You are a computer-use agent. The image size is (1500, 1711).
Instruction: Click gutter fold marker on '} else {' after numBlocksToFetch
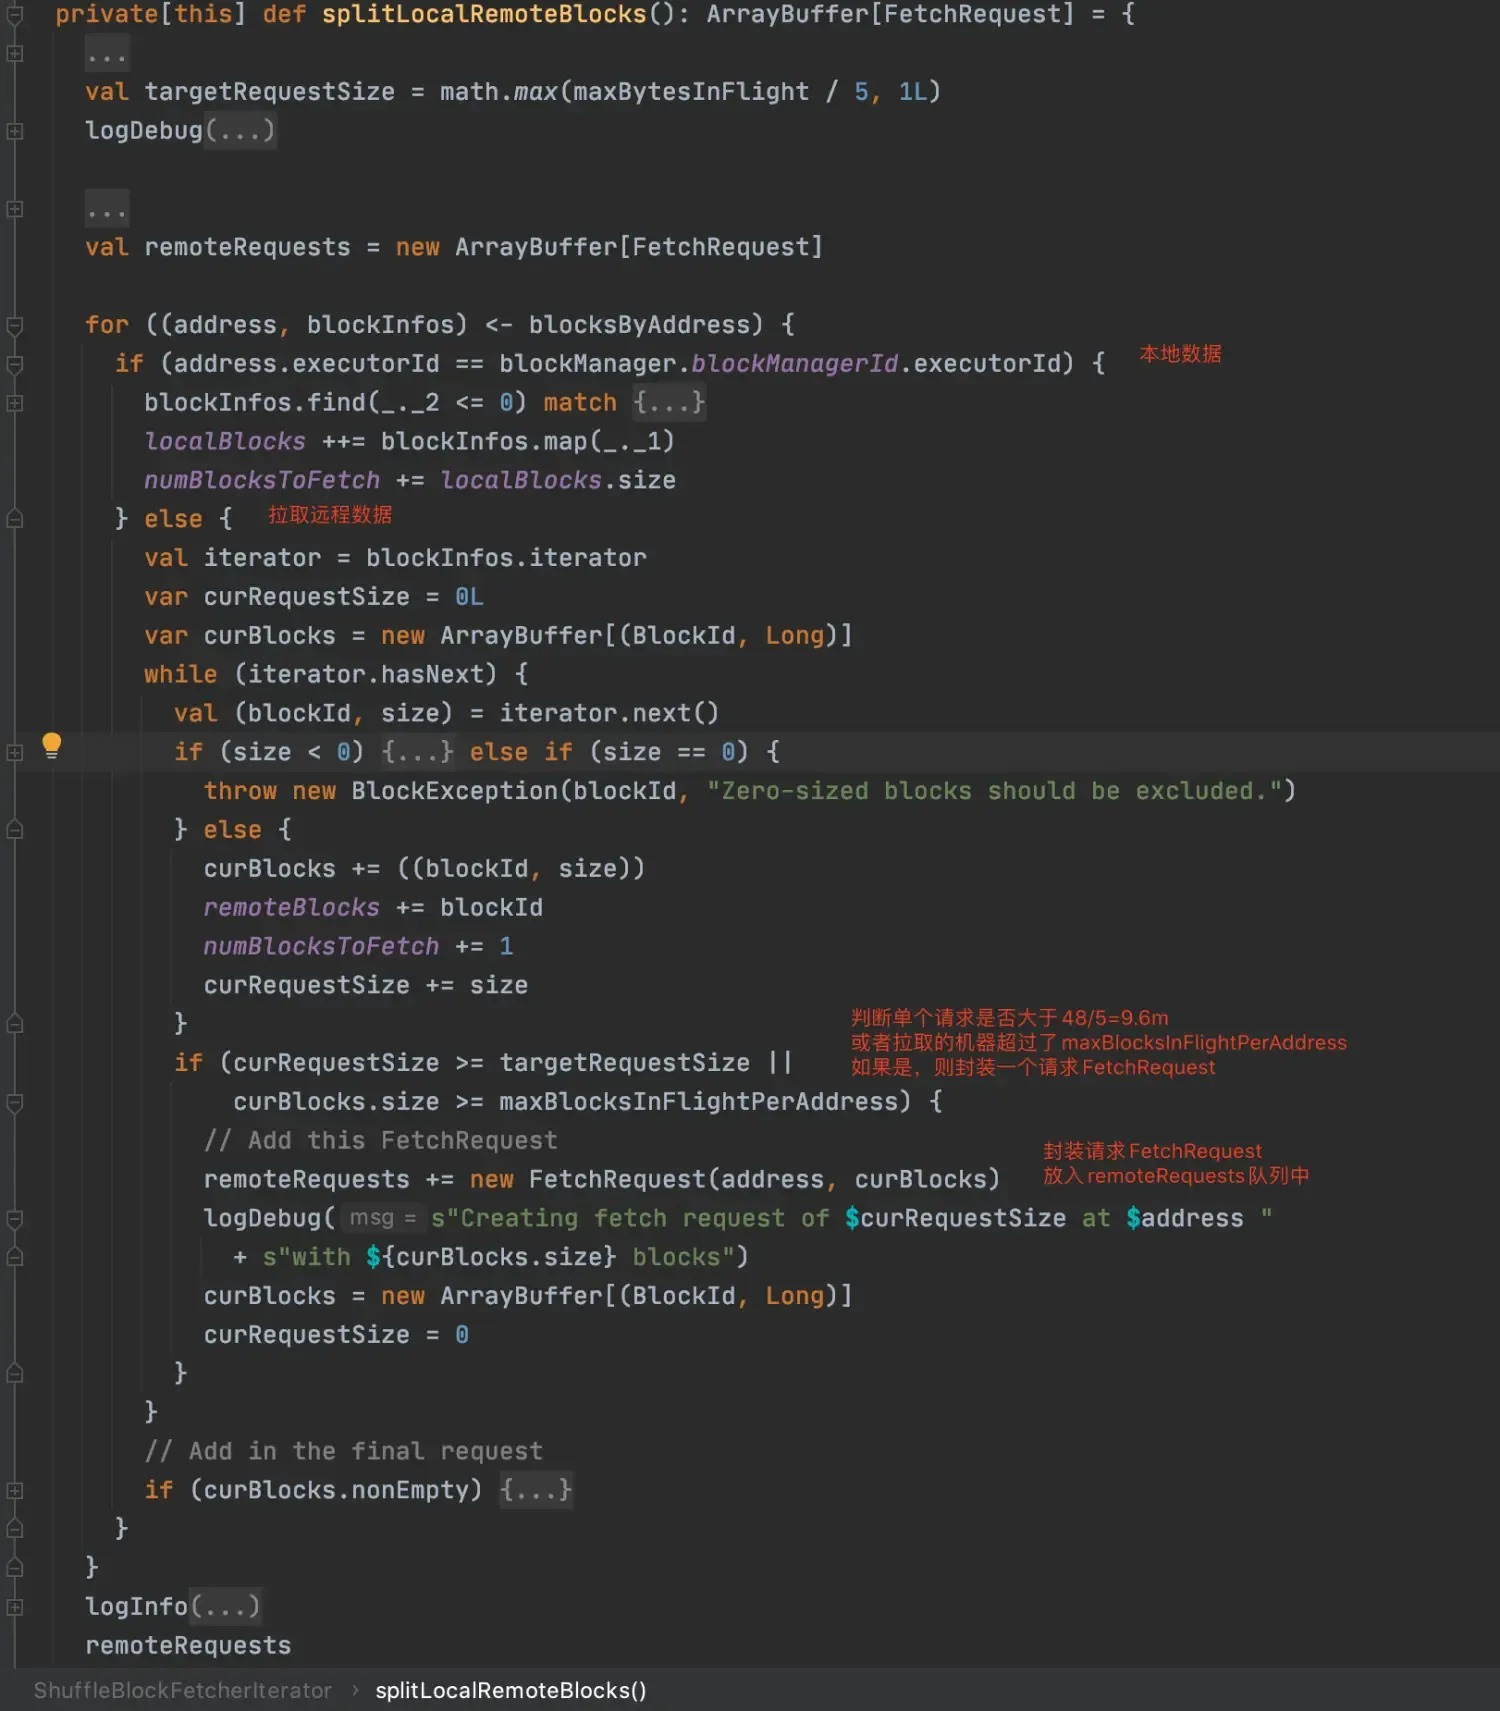tap(15, 519)
